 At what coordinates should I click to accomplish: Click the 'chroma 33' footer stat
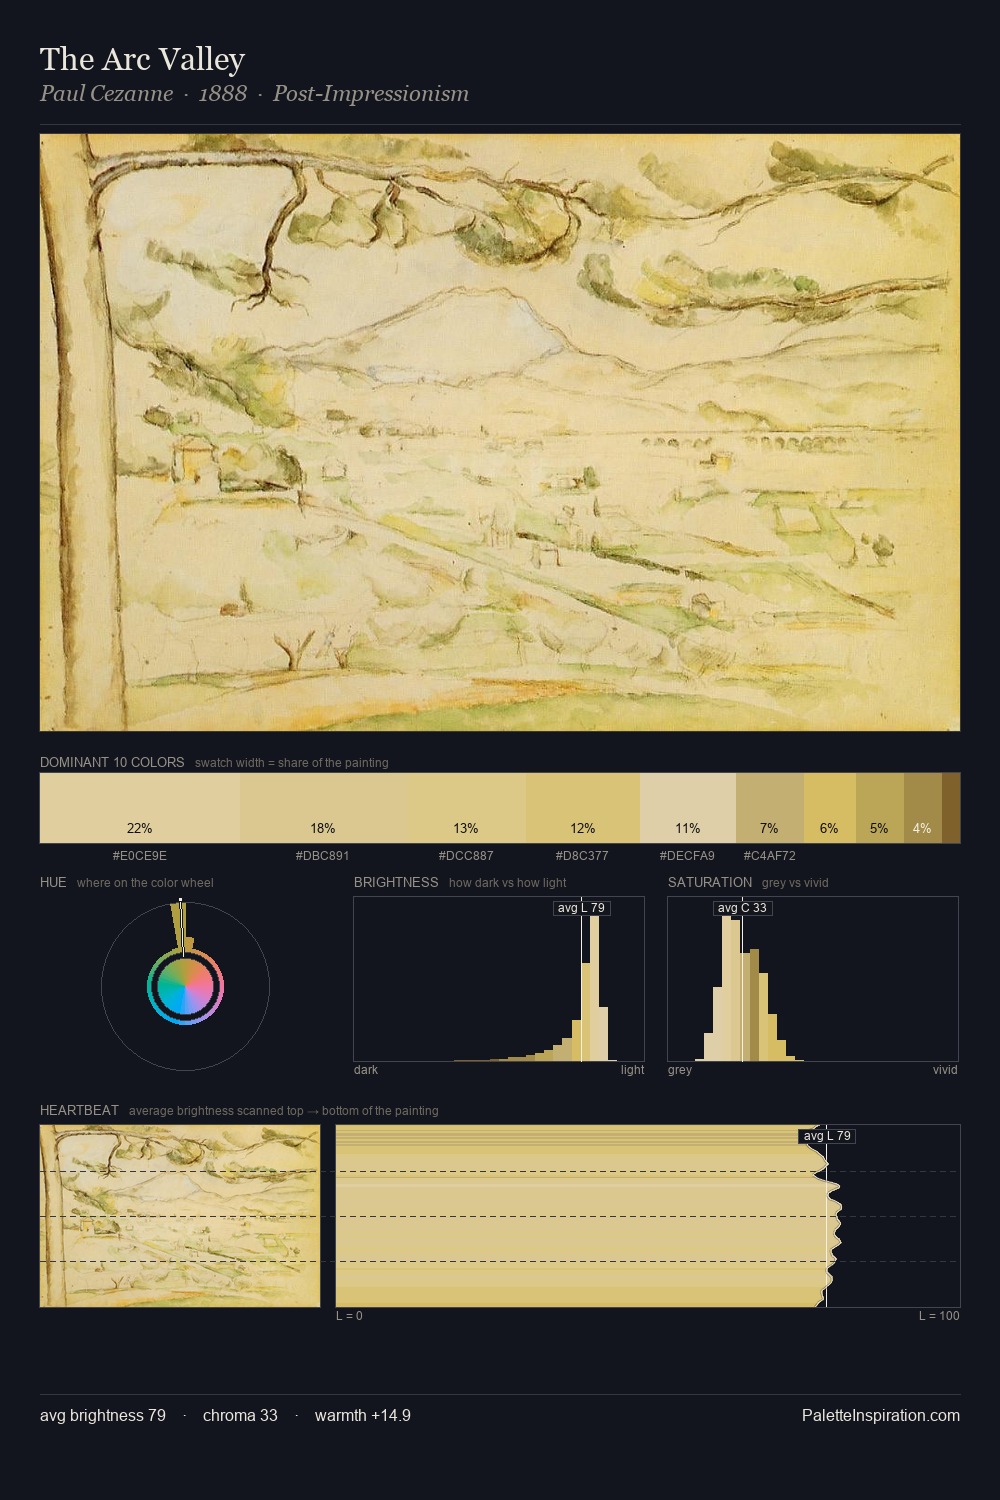[240, 1415]
